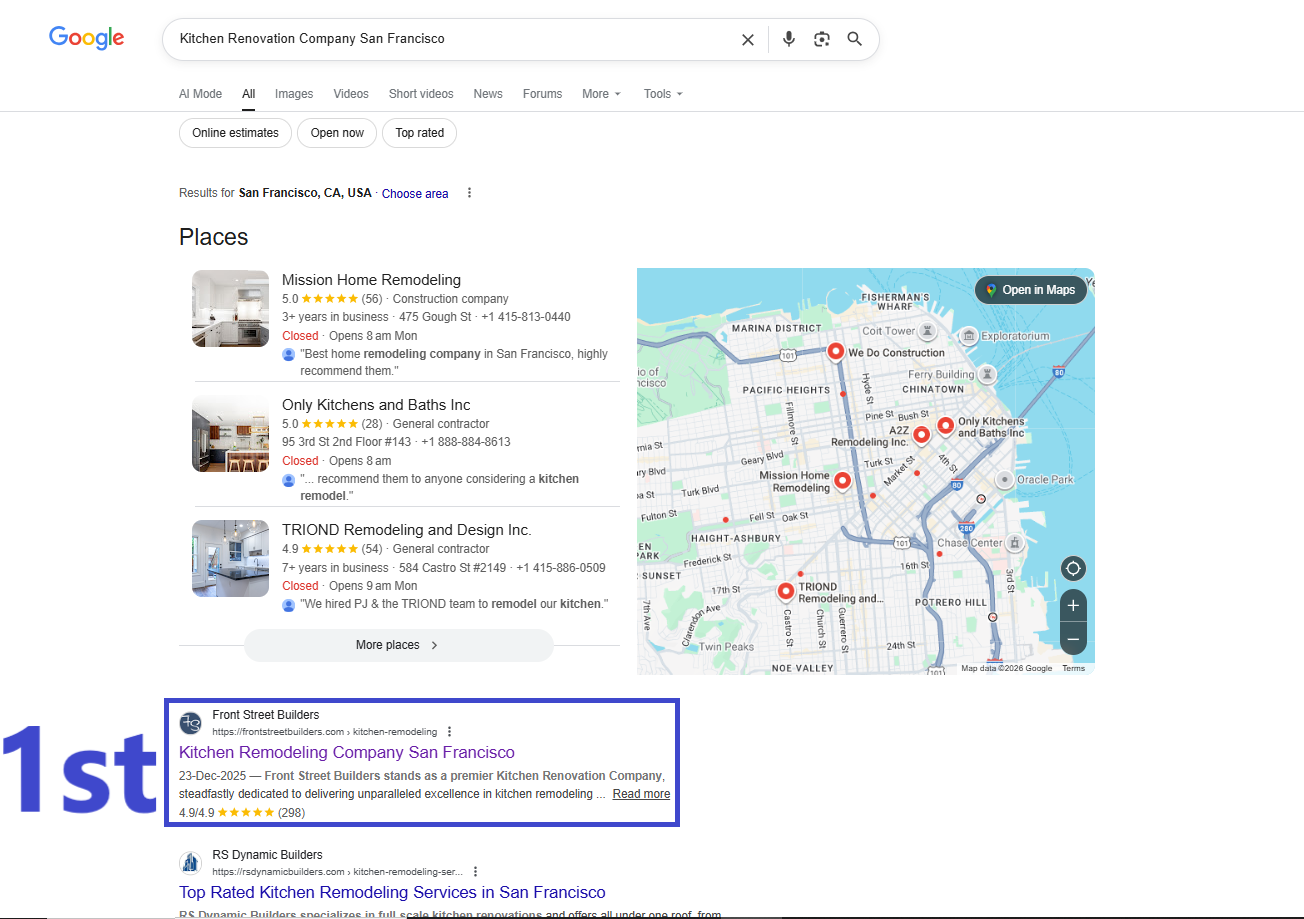Open Mission Home Remodeling listing

tap(371, 280)
